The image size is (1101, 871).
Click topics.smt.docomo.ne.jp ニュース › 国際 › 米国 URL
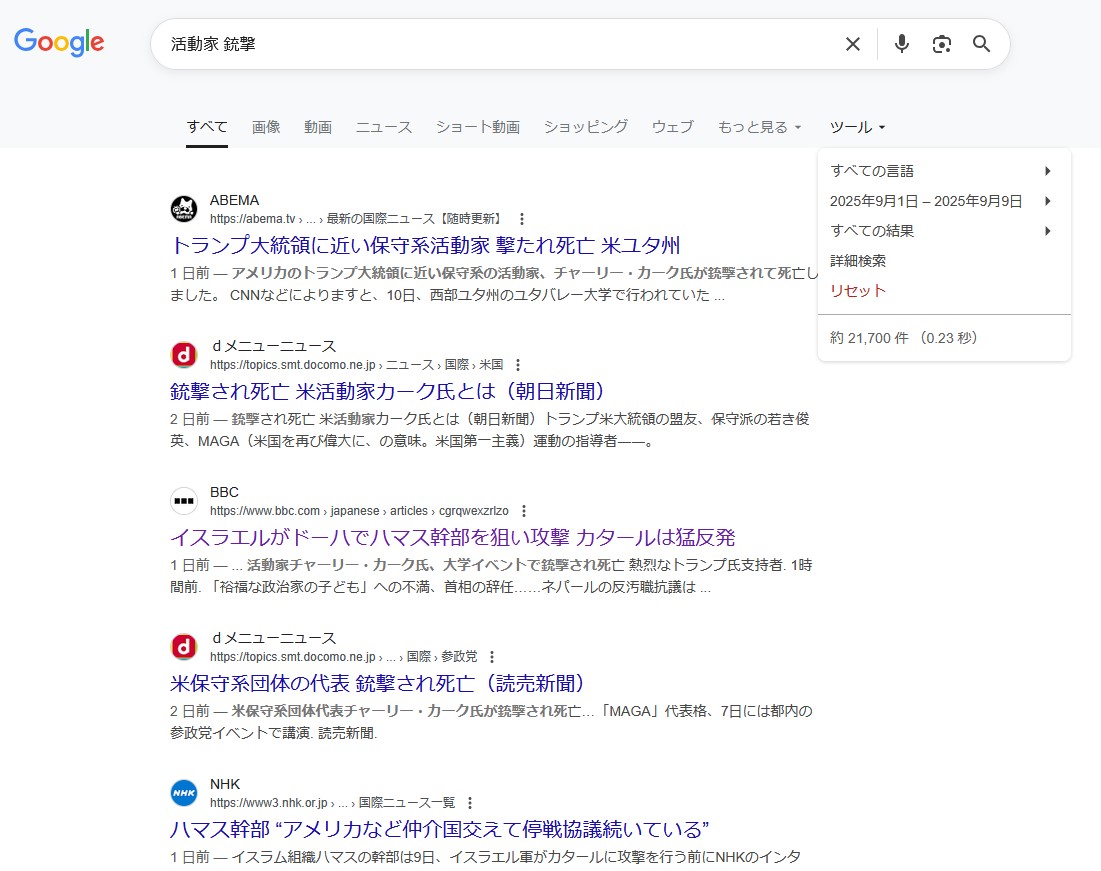(356, 365)
